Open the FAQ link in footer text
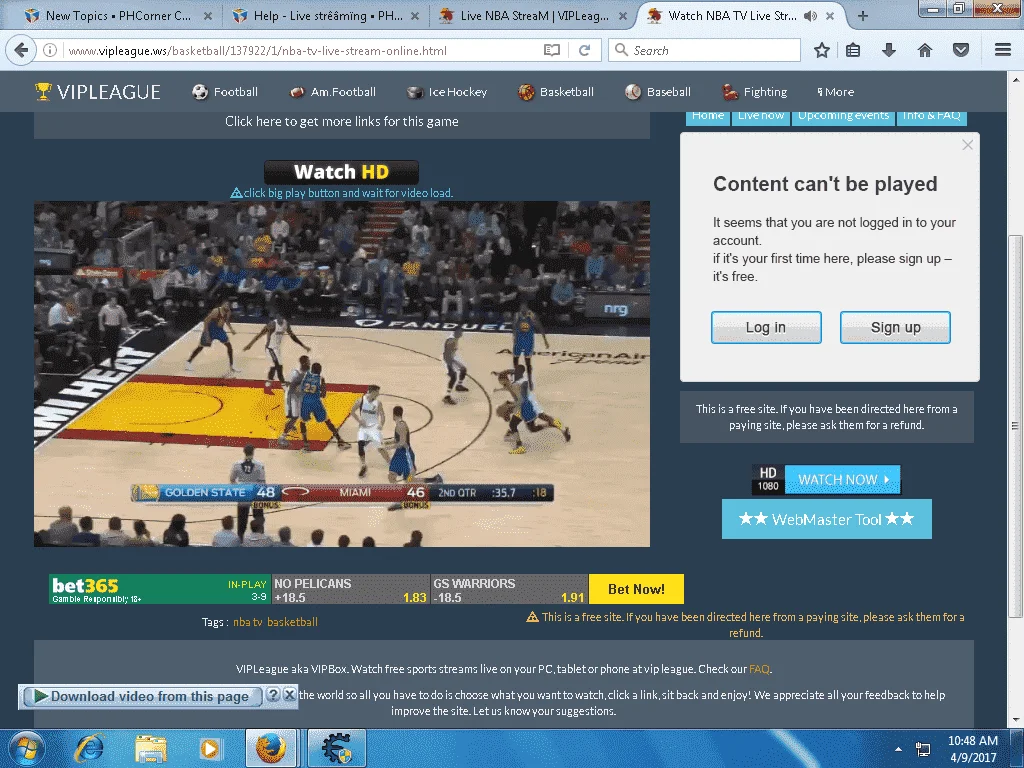Screen dimensions: 1024x768 pyautogui.click(x=759, y=669)
